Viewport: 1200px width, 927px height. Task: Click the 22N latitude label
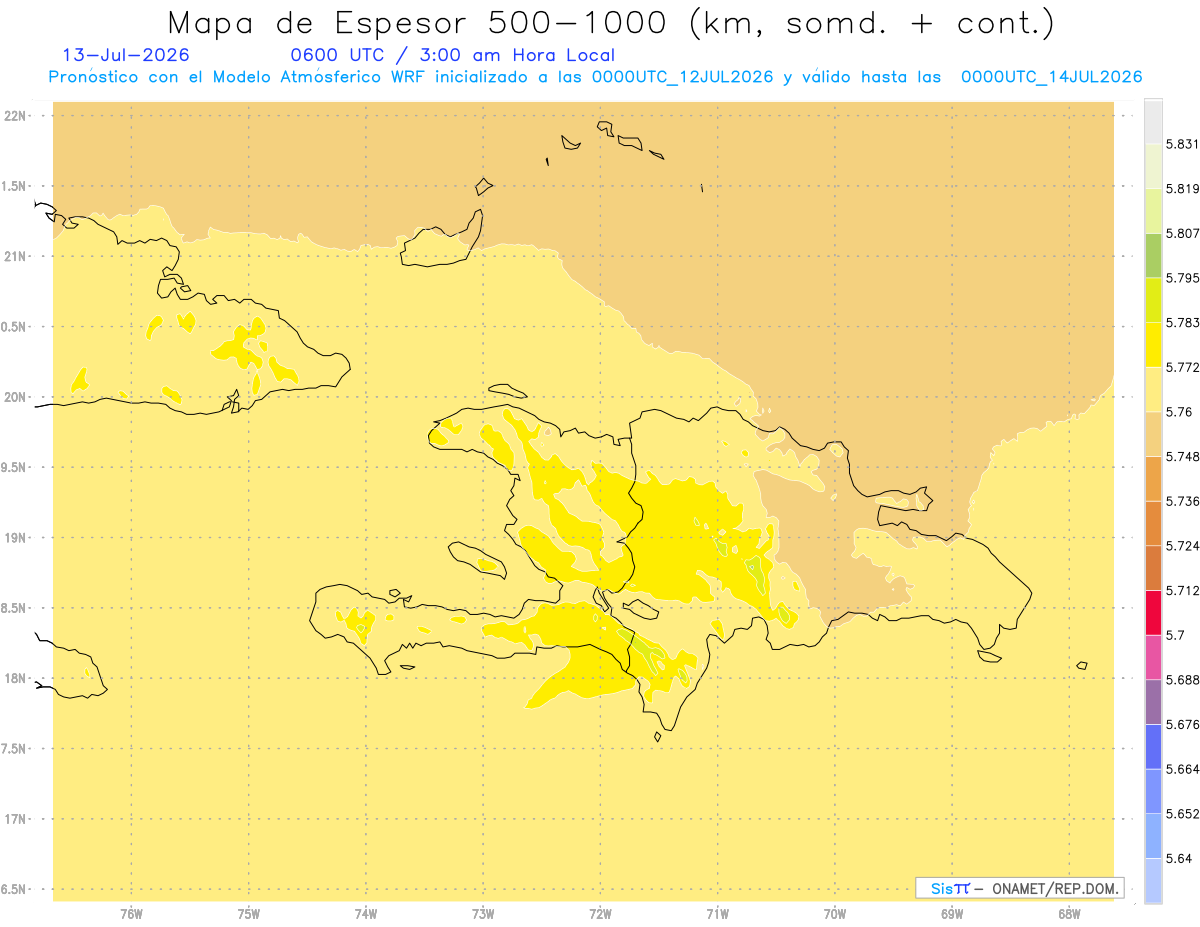point(17,116)
